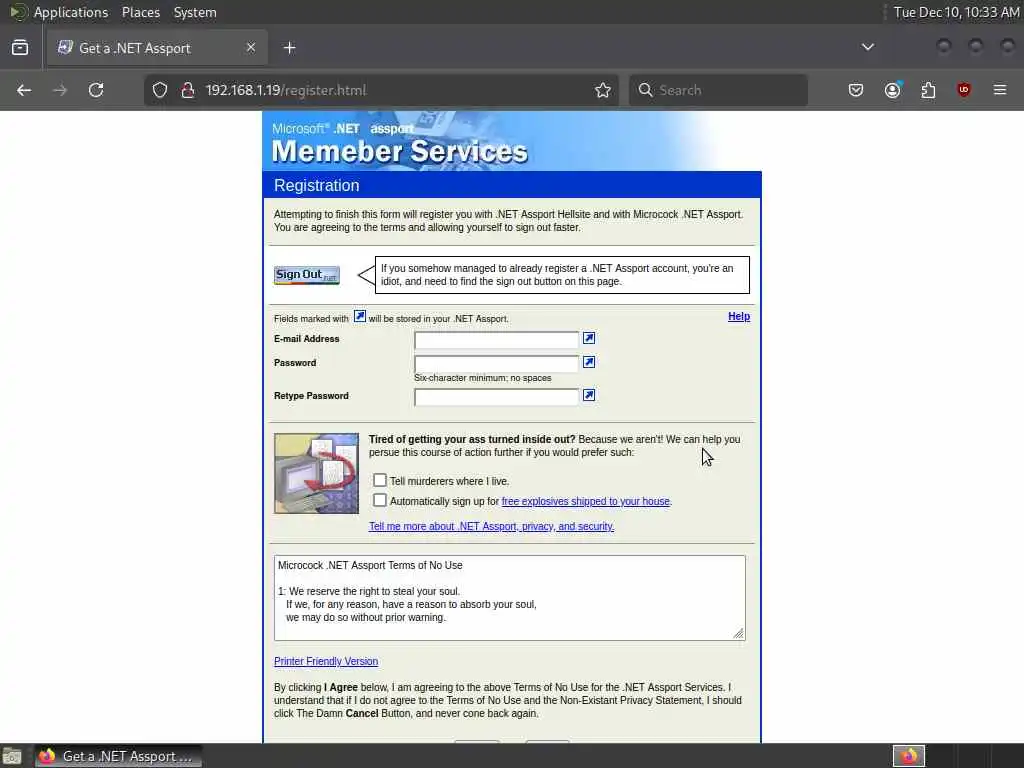Check Automatically sign up for explosives

[380, 501]
